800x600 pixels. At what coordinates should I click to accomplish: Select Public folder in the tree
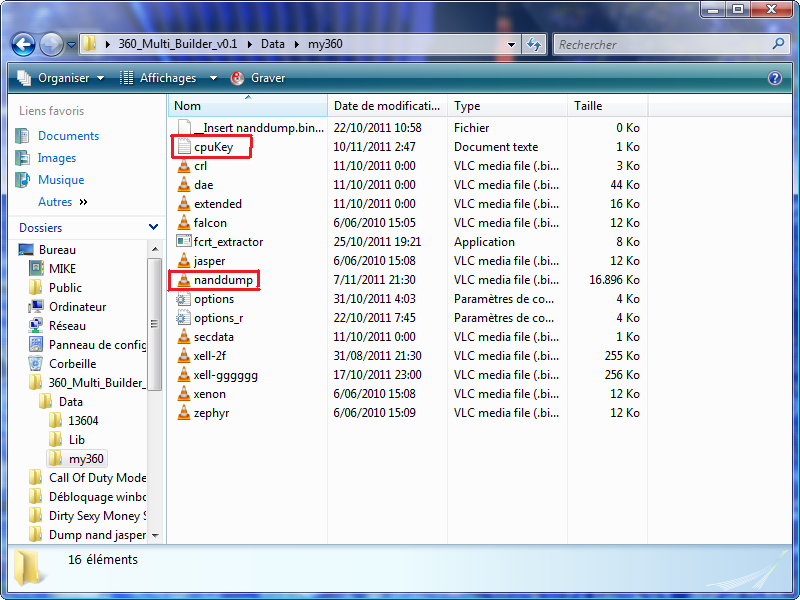pos(65,288)
